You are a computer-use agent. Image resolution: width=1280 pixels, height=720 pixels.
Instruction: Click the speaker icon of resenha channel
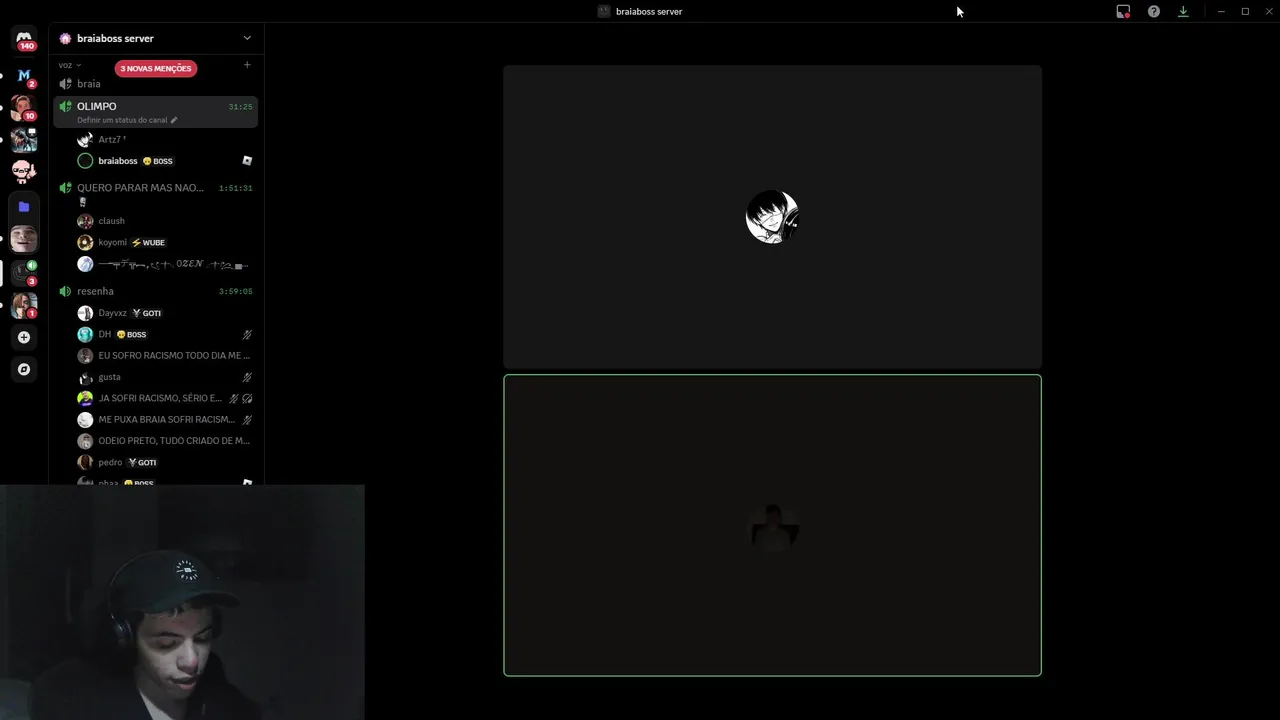(65, 291)
